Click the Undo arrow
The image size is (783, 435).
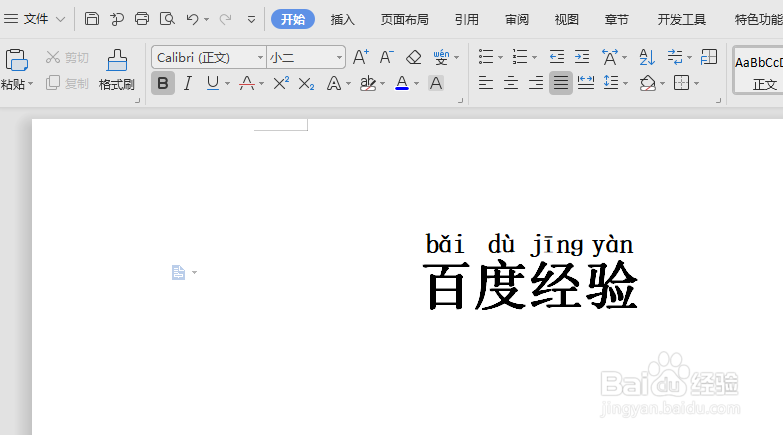[192, 19]
